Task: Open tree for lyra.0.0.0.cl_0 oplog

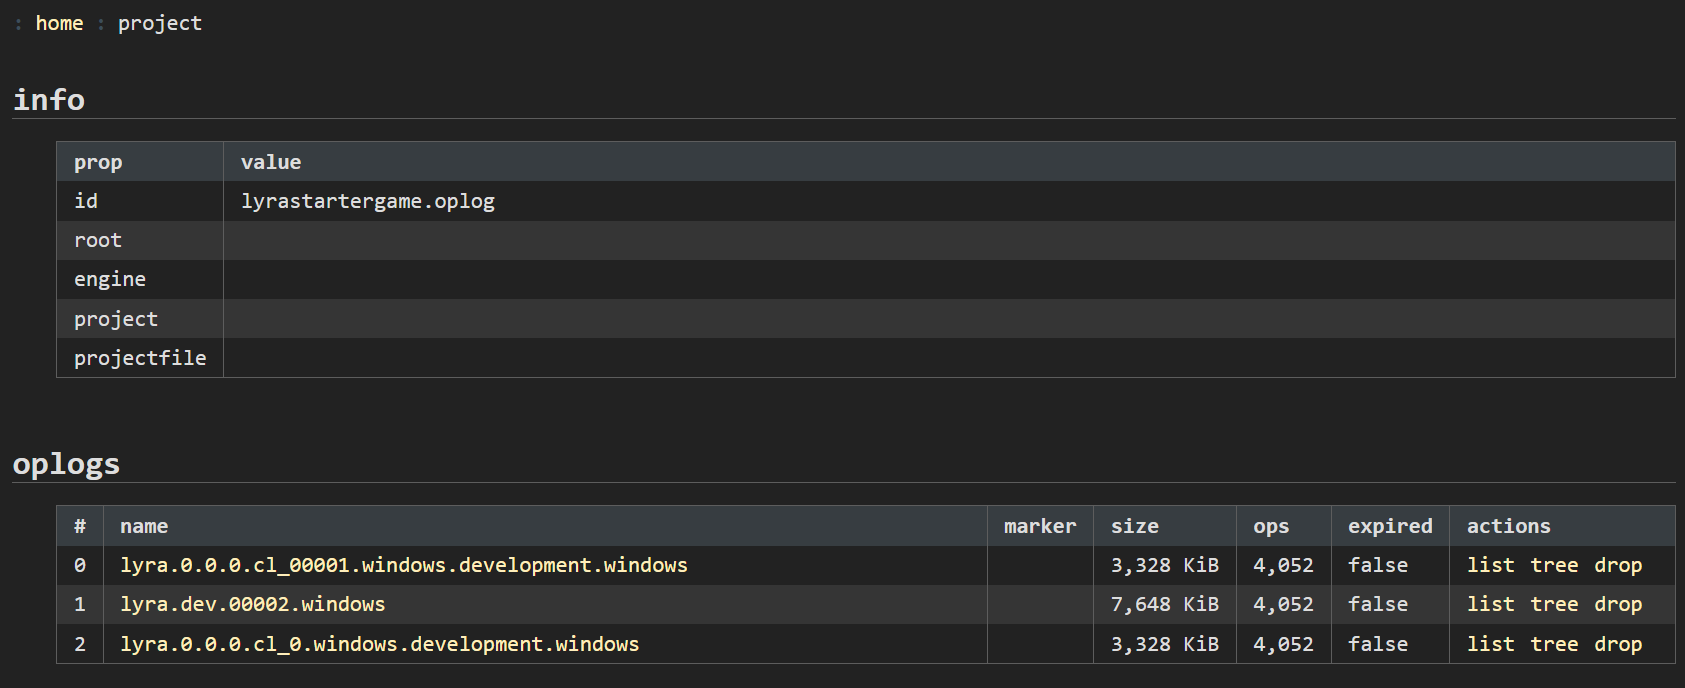Action: tap(1554, 644)
